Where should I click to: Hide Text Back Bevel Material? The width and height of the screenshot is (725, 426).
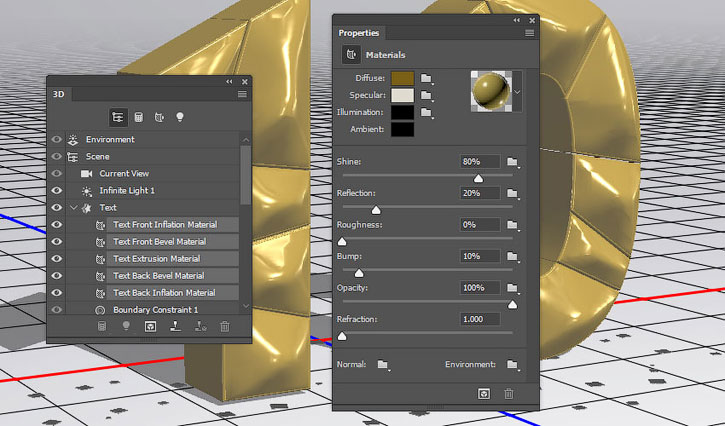56,276
